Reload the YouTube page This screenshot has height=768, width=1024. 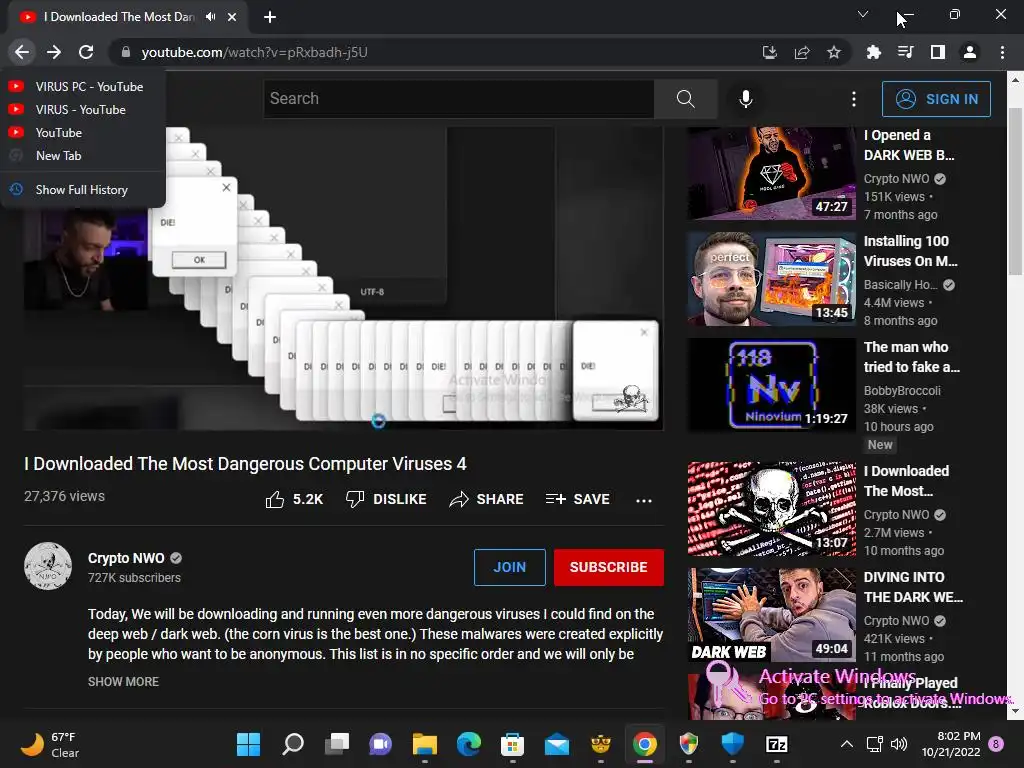[x=86, y=52]
